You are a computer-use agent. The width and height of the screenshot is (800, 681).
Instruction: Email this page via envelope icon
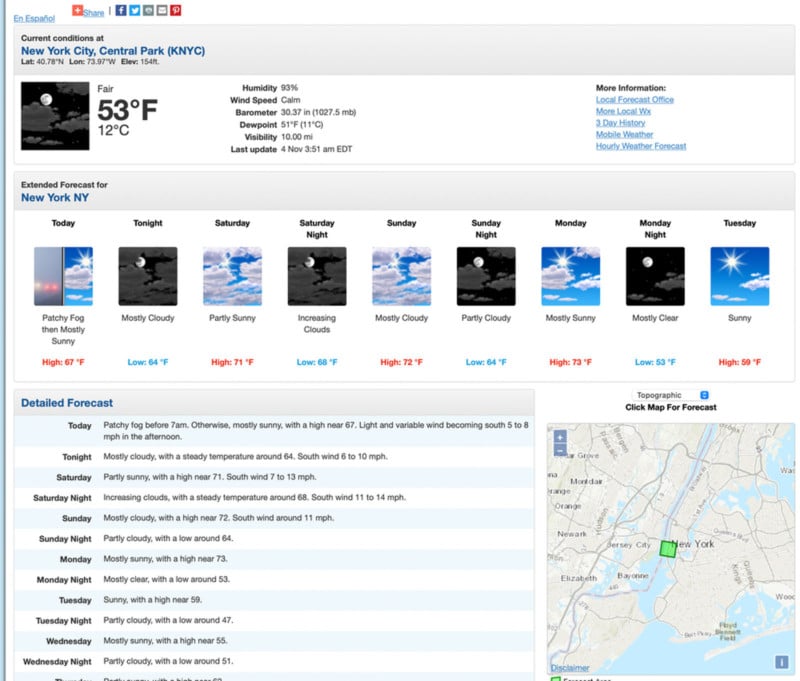162,10
